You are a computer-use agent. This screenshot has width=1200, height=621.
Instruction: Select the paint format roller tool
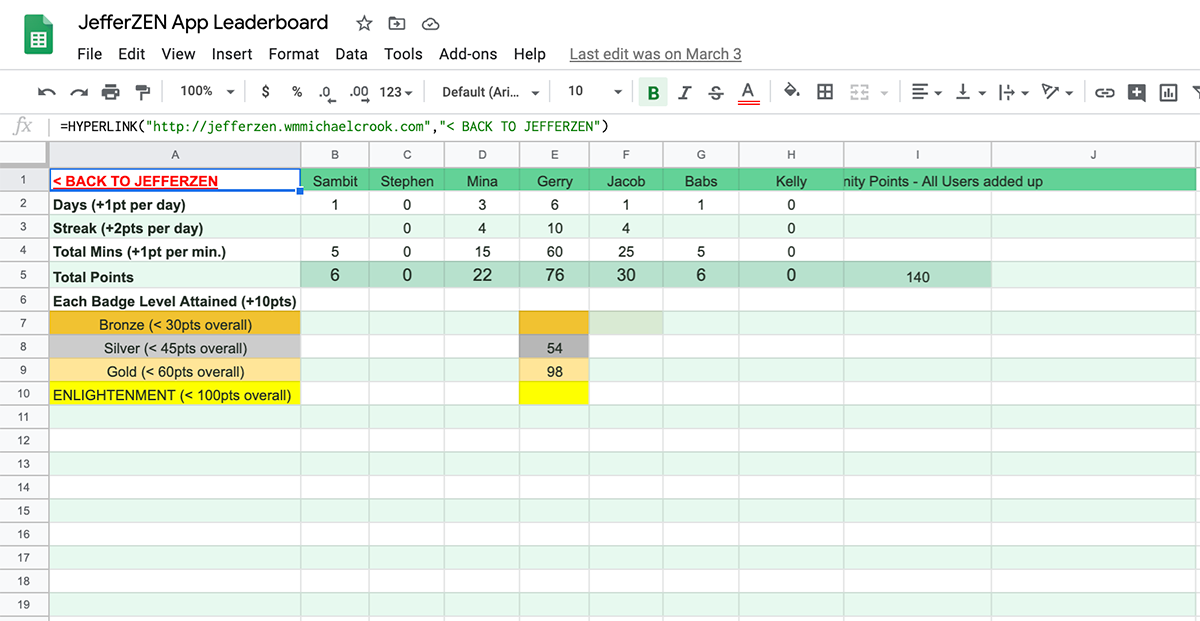click(x=142, y=92)
